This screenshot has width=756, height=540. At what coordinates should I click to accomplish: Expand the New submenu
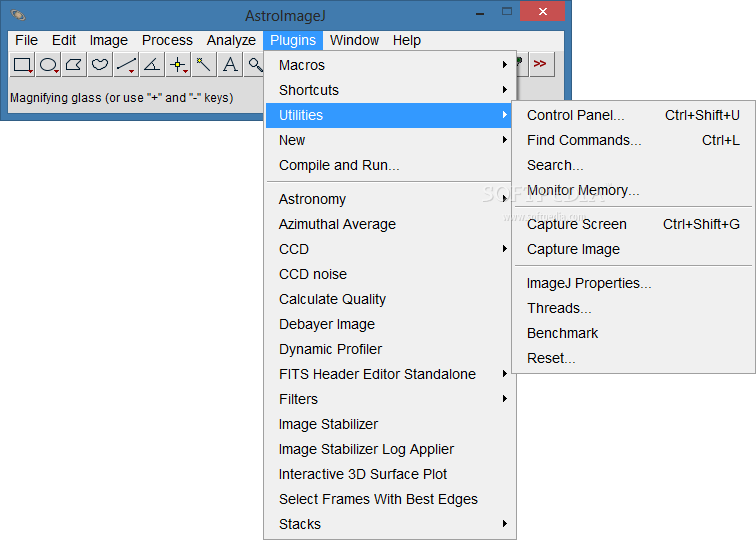pyautogui.click(x=389, y=140)
